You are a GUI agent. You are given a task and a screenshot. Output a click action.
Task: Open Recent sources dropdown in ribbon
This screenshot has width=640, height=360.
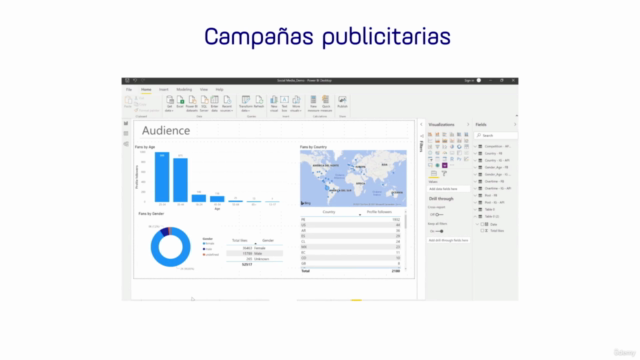coord(227,104)
